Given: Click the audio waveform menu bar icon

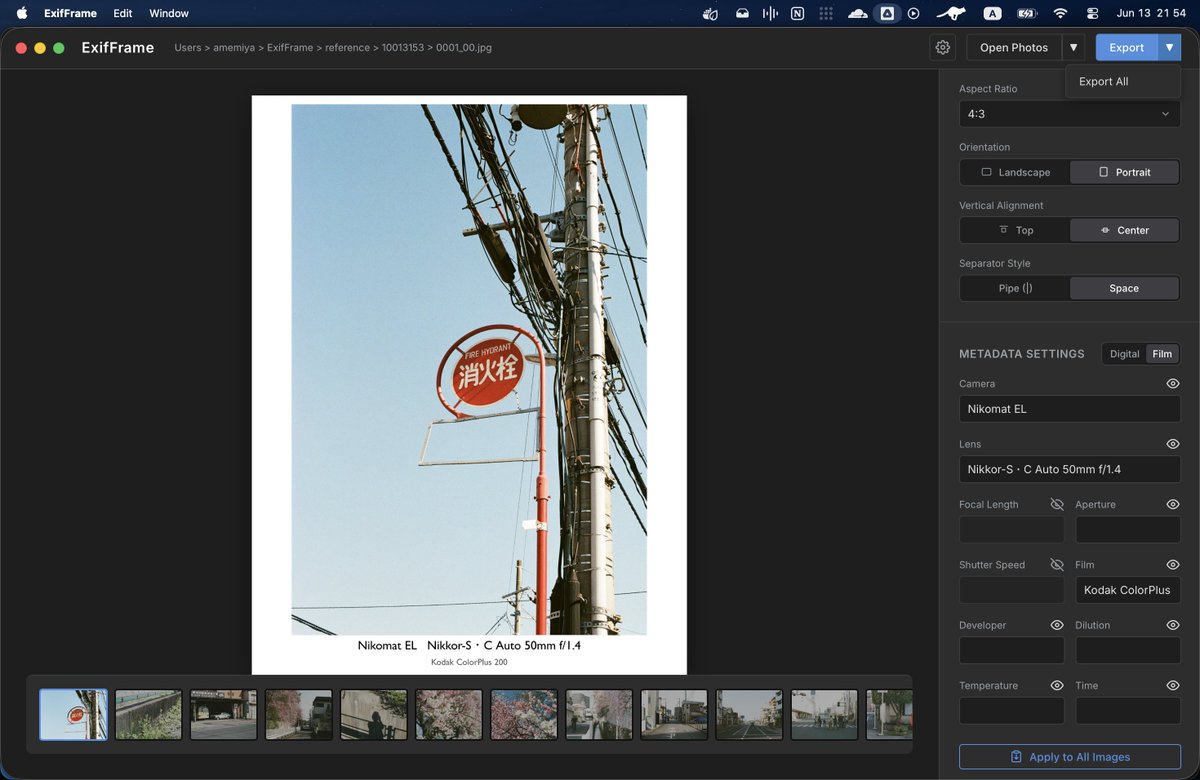Looking at the screenshot, I should (x=770, y=13).
